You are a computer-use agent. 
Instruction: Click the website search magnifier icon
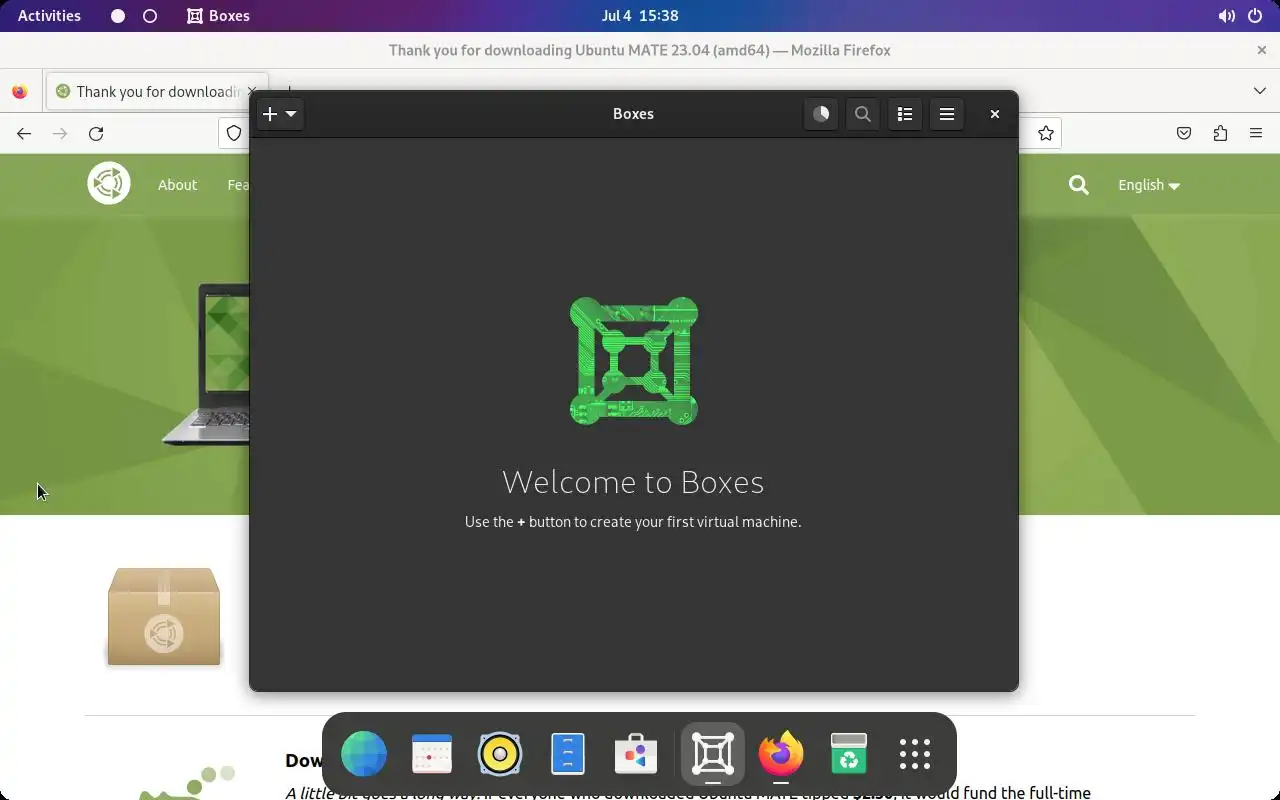1078,185
